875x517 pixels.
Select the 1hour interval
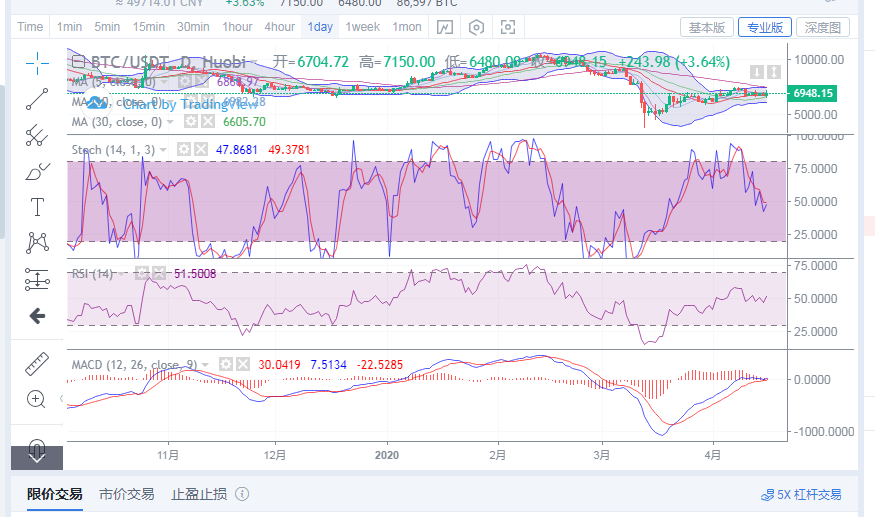coord(237,27)
